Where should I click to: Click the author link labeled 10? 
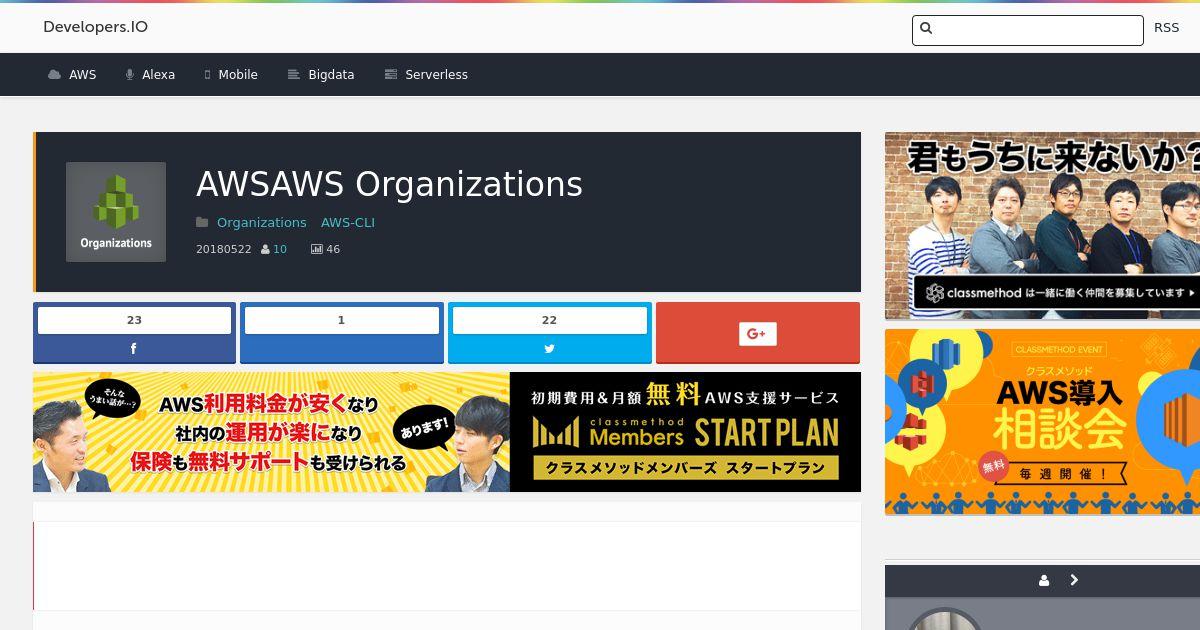click(280, 249)
